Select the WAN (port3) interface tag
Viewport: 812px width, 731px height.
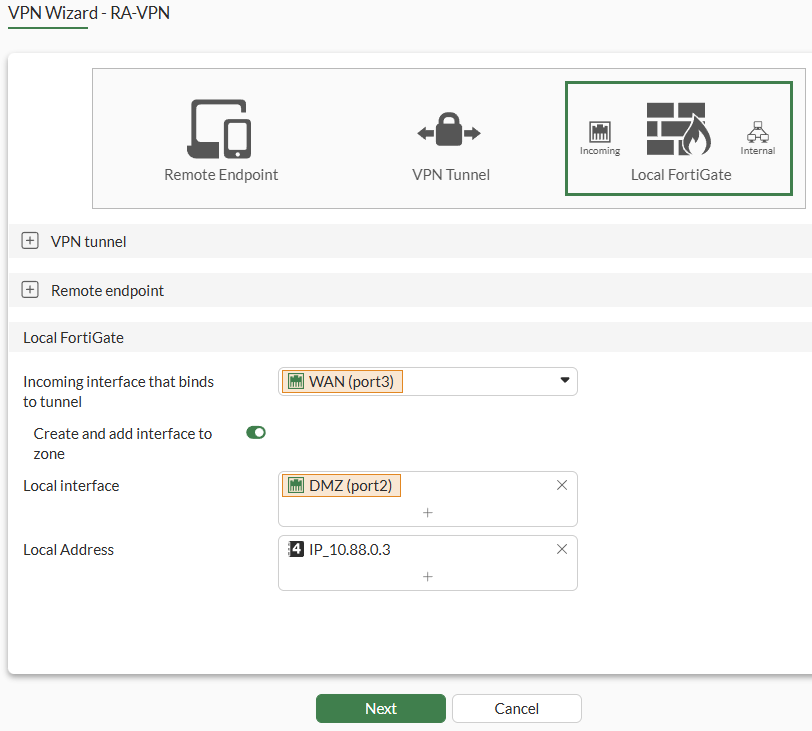340,381
